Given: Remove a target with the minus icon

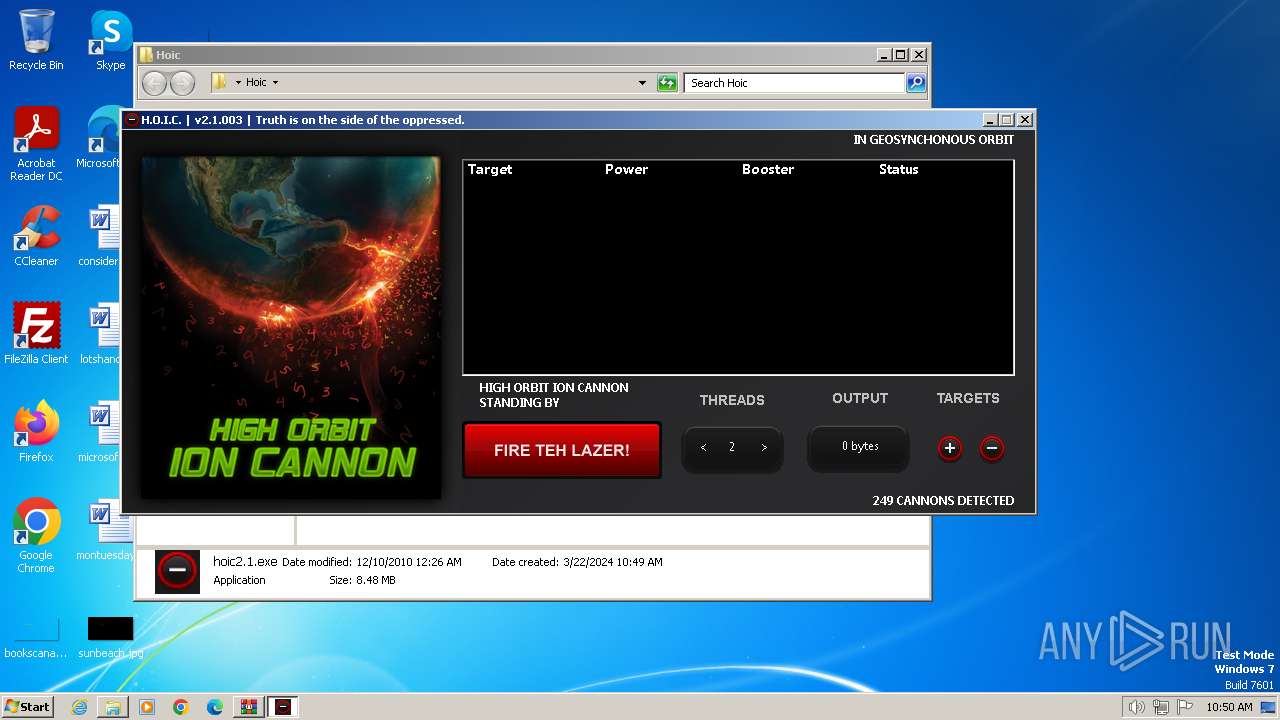Looking at the screenshot, I should 992,448.
